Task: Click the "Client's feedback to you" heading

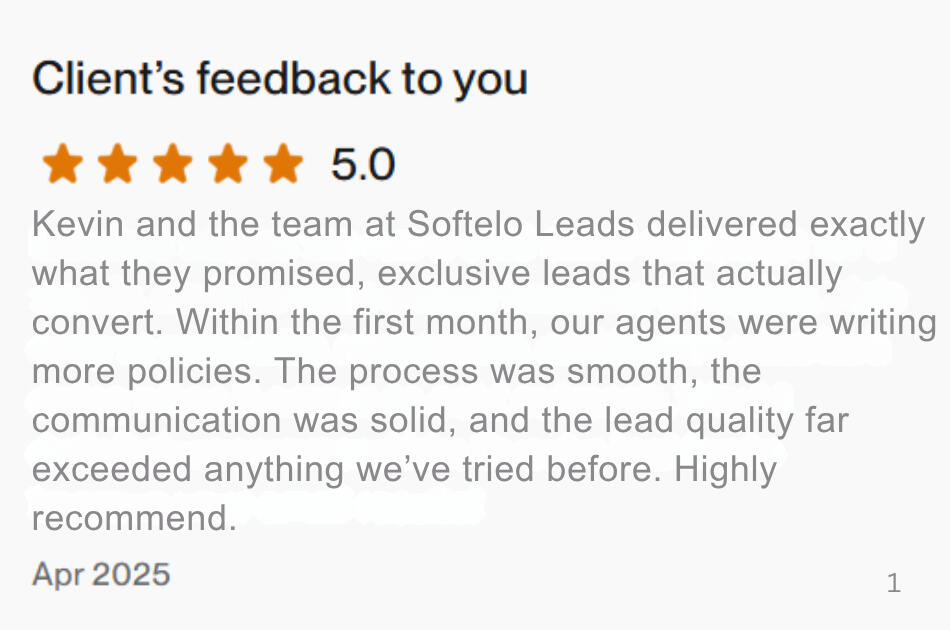Action: click(x=280, y=79)
